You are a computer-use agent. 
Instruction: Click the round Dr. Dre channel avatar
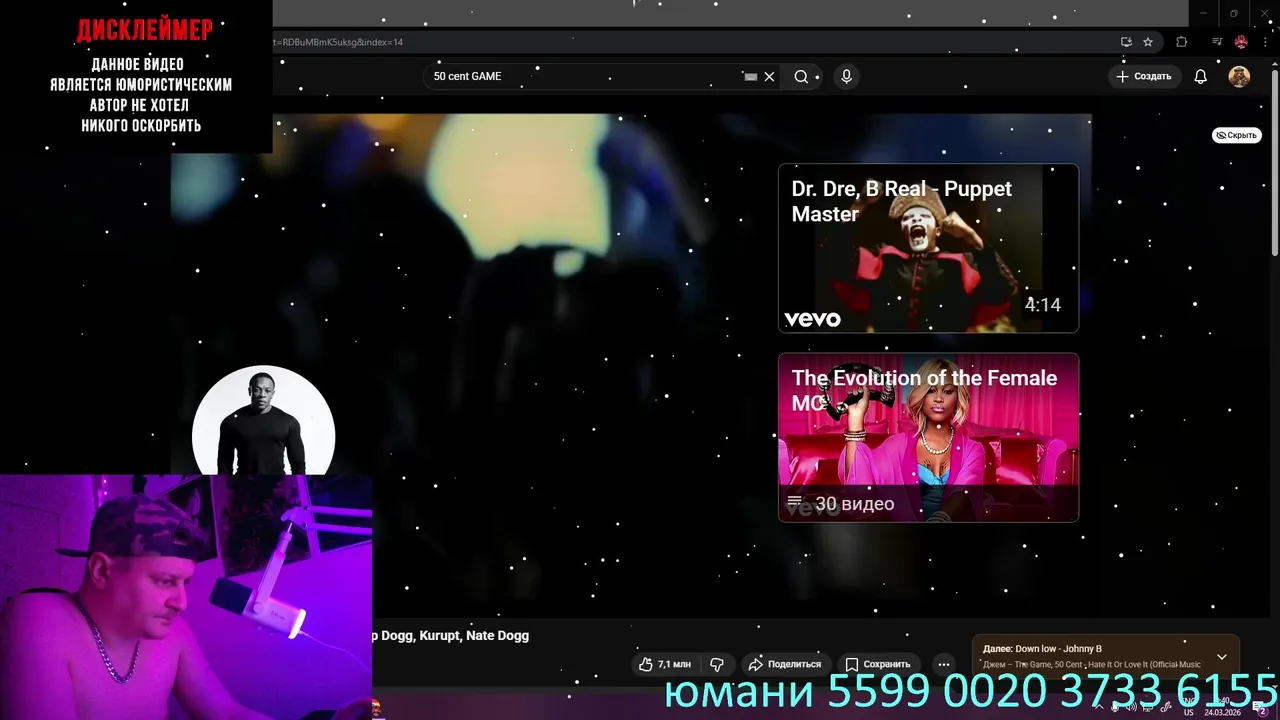click(x=264, y=420)
